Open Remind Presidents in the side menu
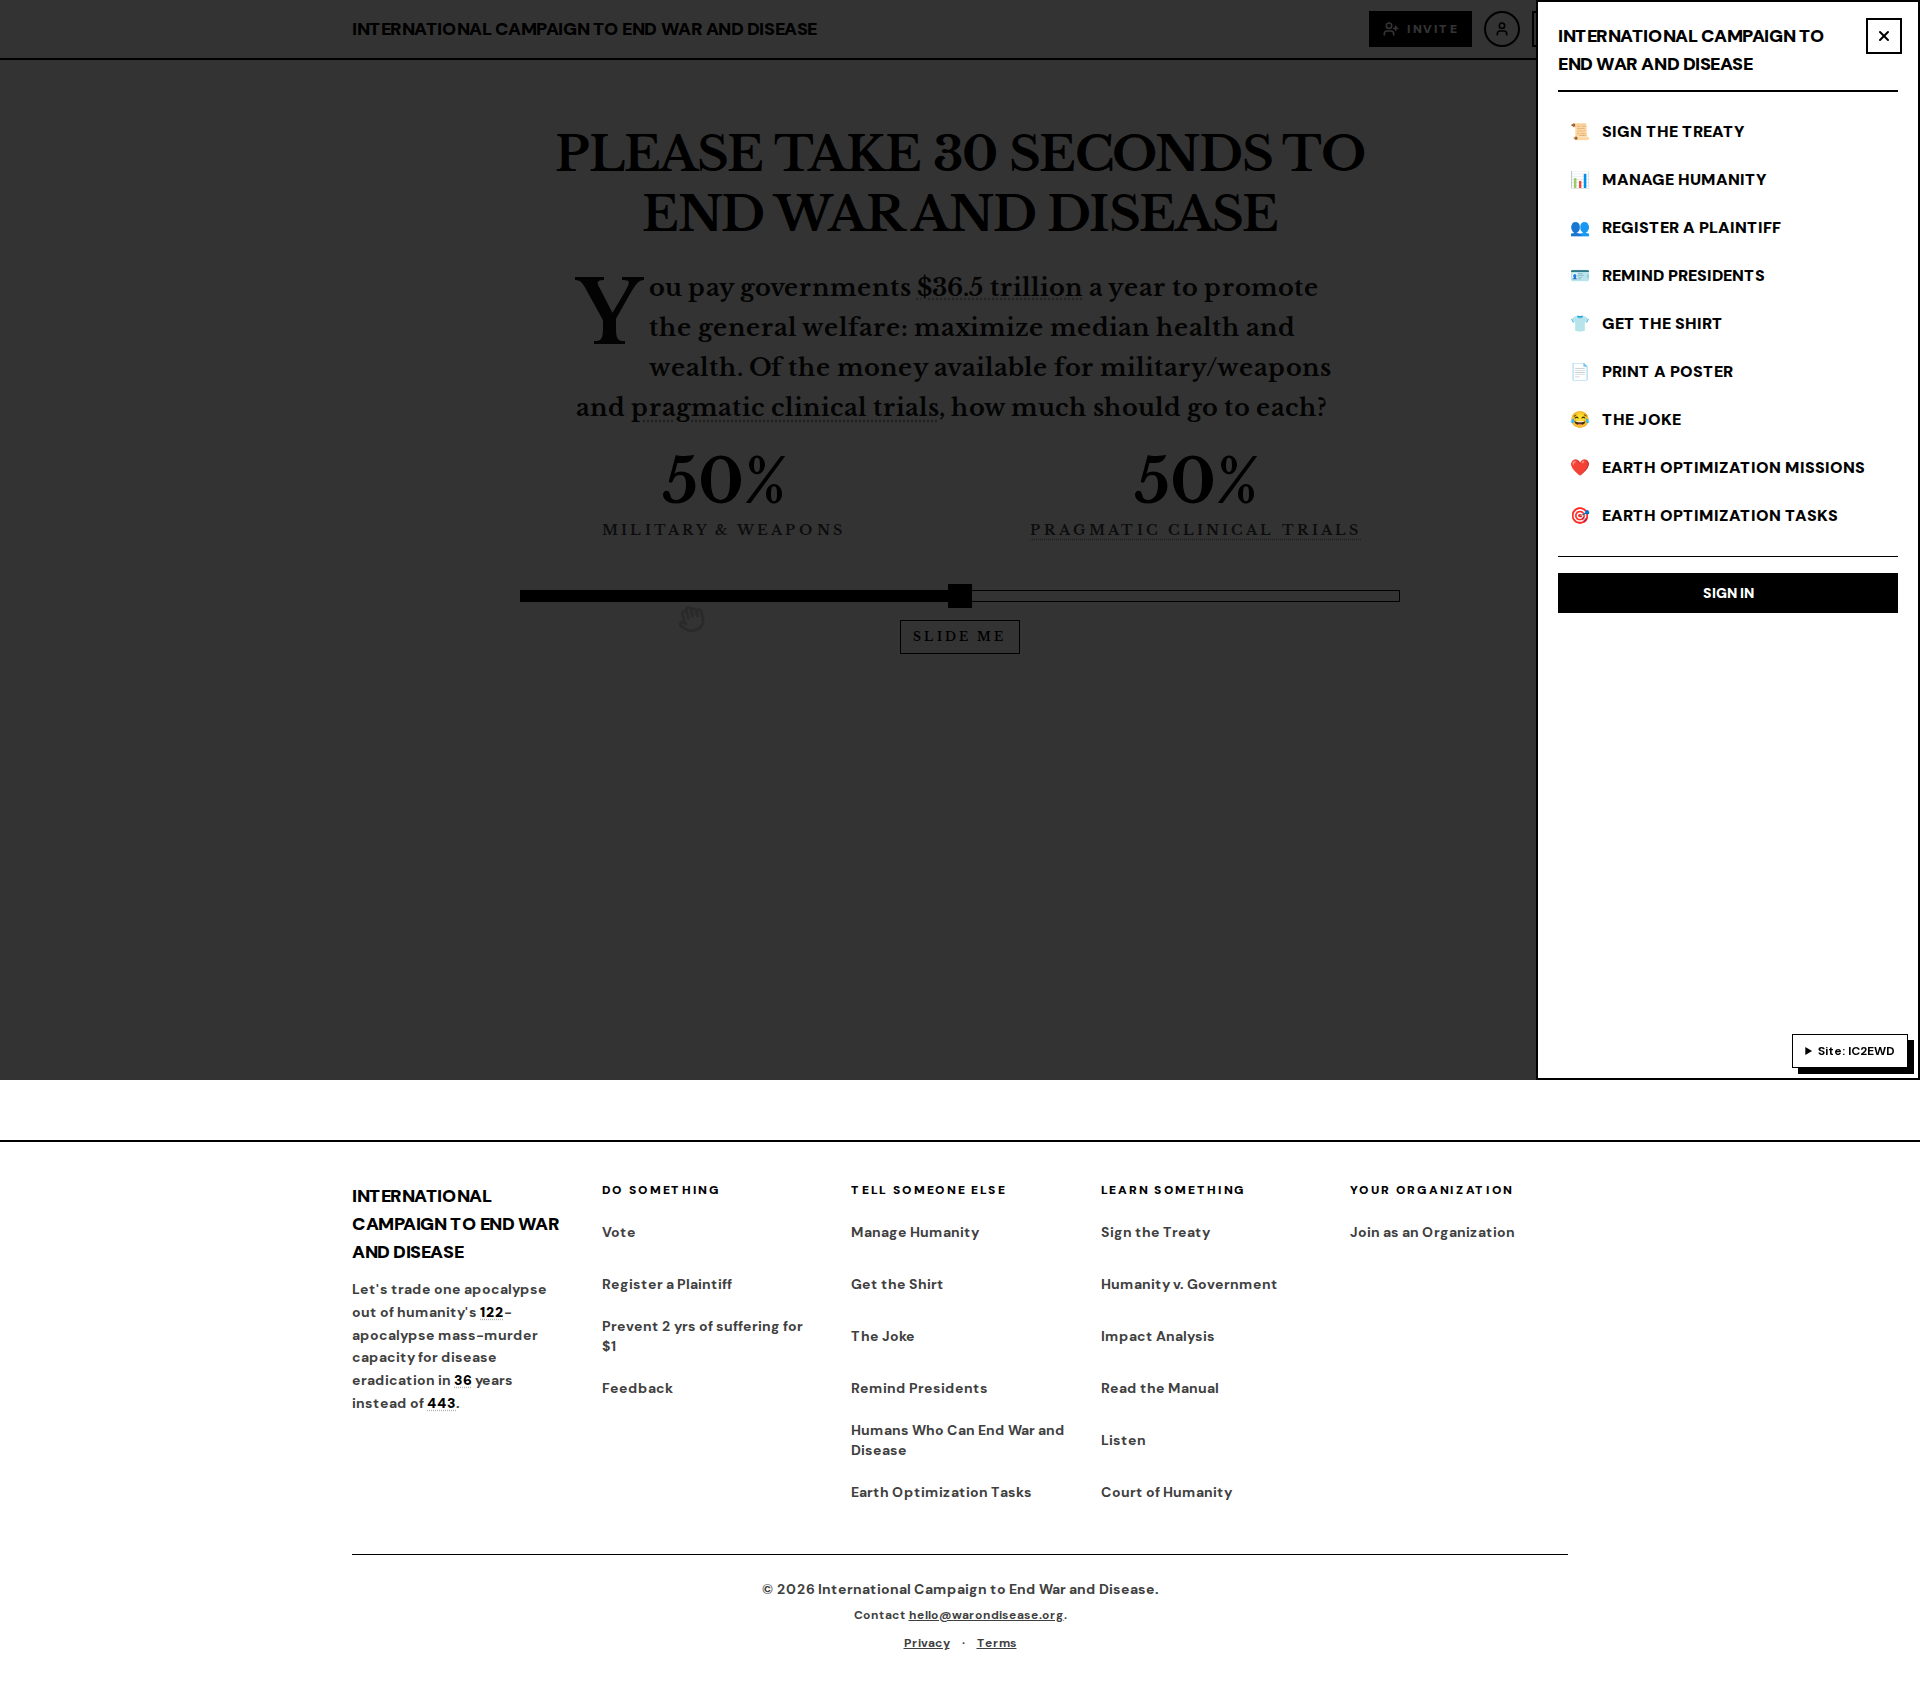This screenshot has width=1920, height=1691. click(1727, 276)
